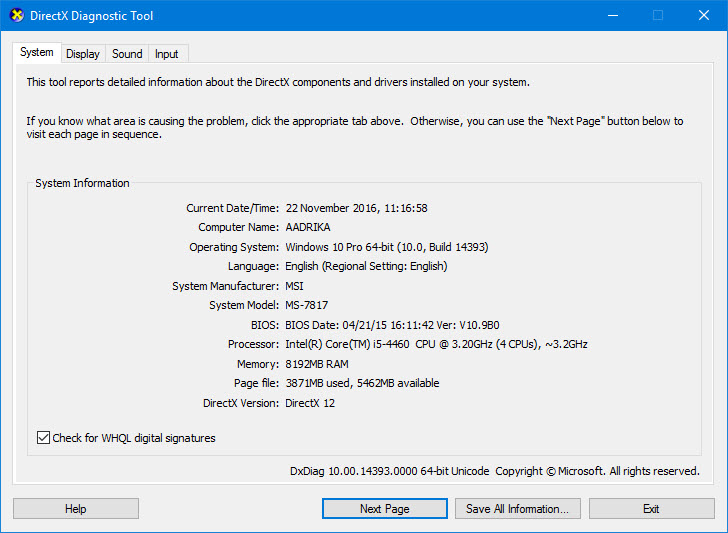The height and width of the screenshot is (533, 728).
Task: Click the Intel Core i5-4460 processor value
Action: coord(436,344)
